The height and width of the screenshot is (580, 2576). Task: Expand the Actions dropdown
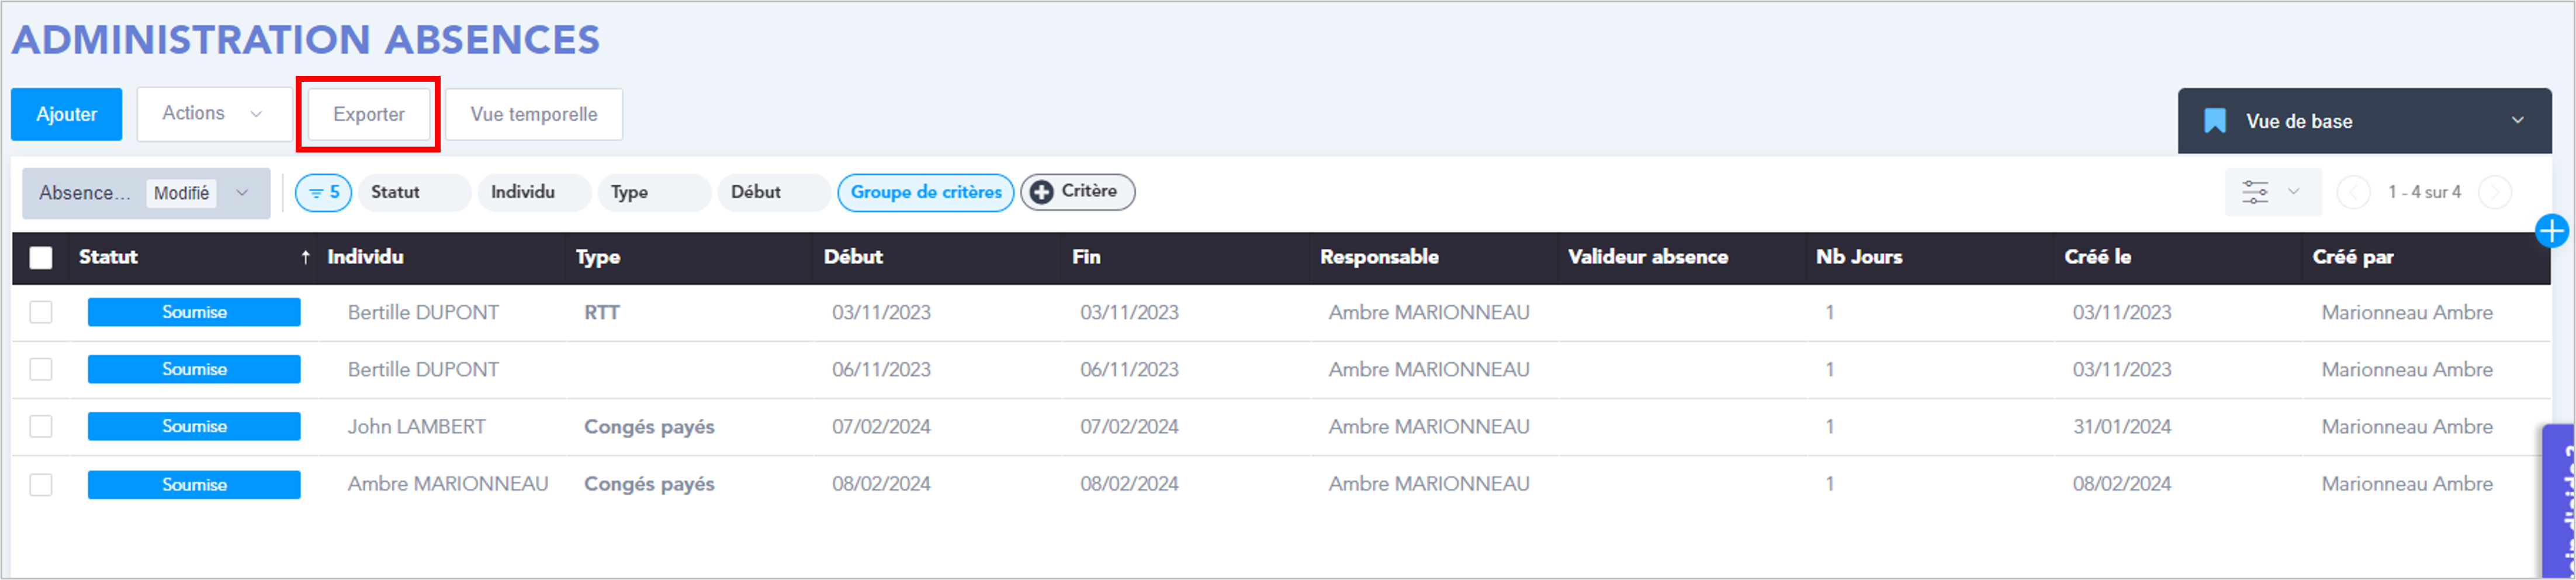click(214, 114)
